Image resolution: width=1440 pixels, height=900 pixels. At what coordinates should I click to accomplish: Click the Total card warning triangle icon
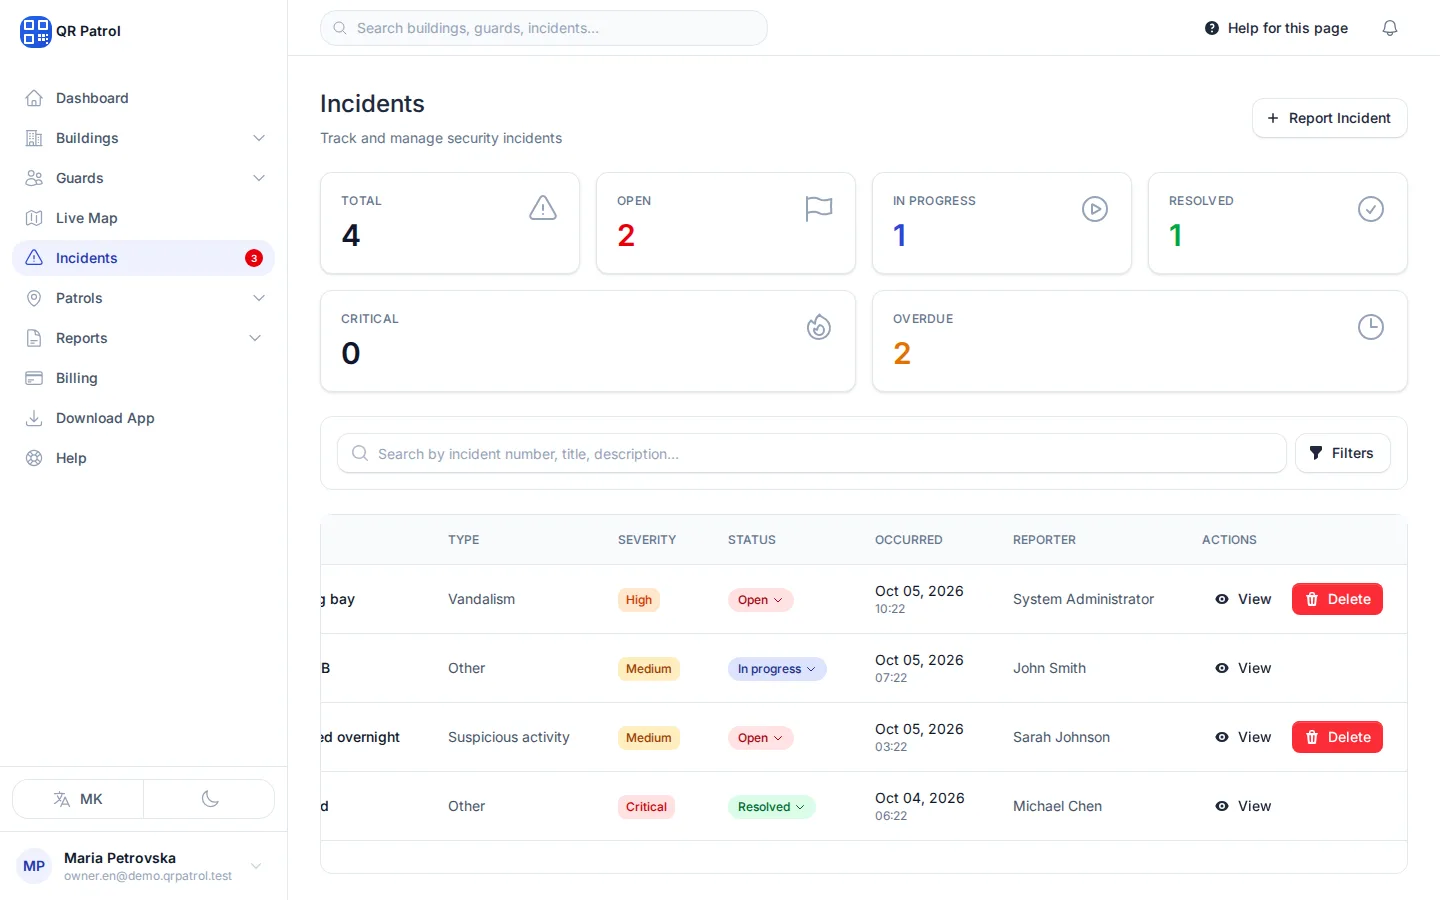coord(543,208)
